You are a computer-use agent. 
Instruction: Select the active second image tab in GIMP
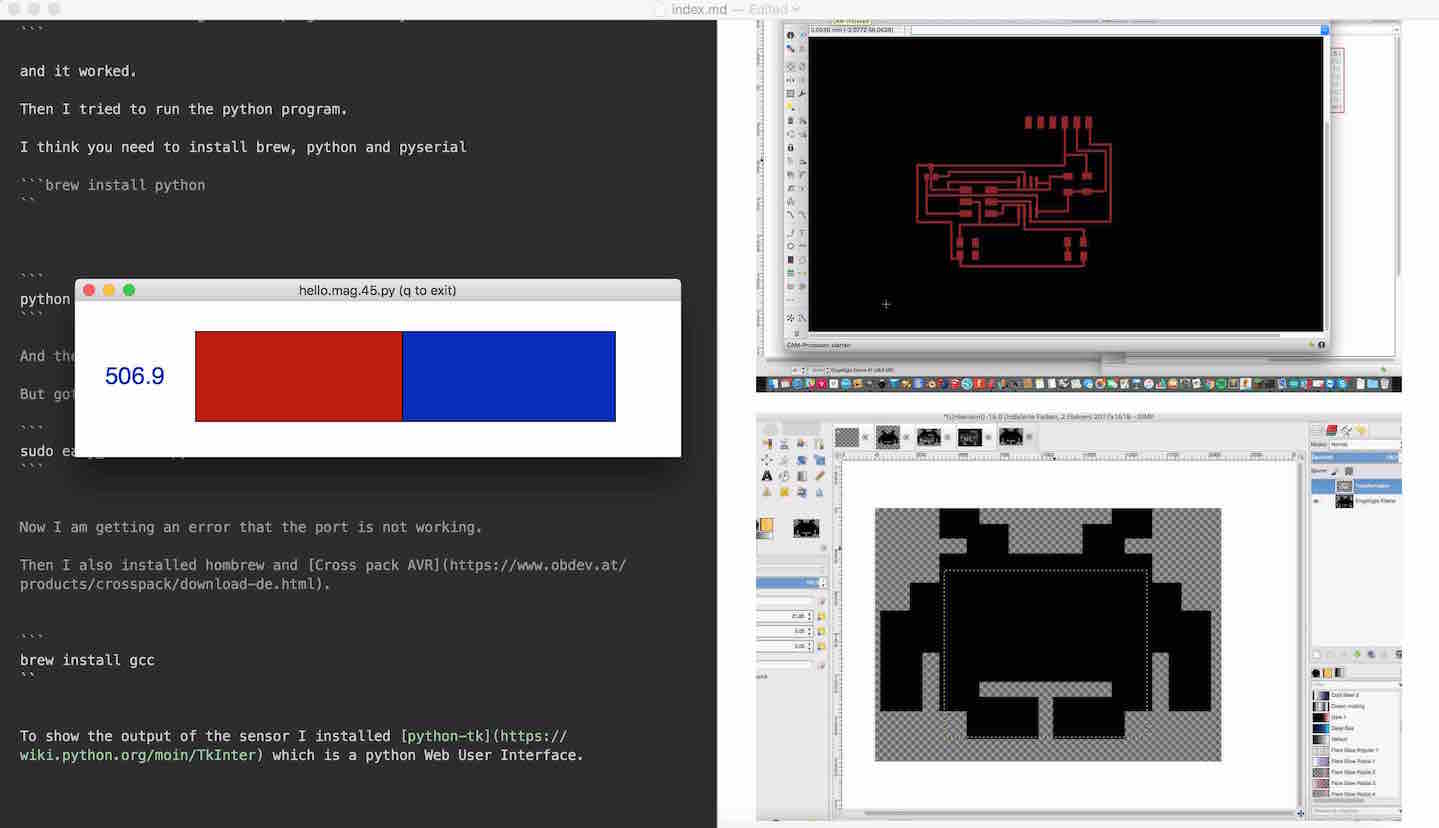[x=888, y=437]
